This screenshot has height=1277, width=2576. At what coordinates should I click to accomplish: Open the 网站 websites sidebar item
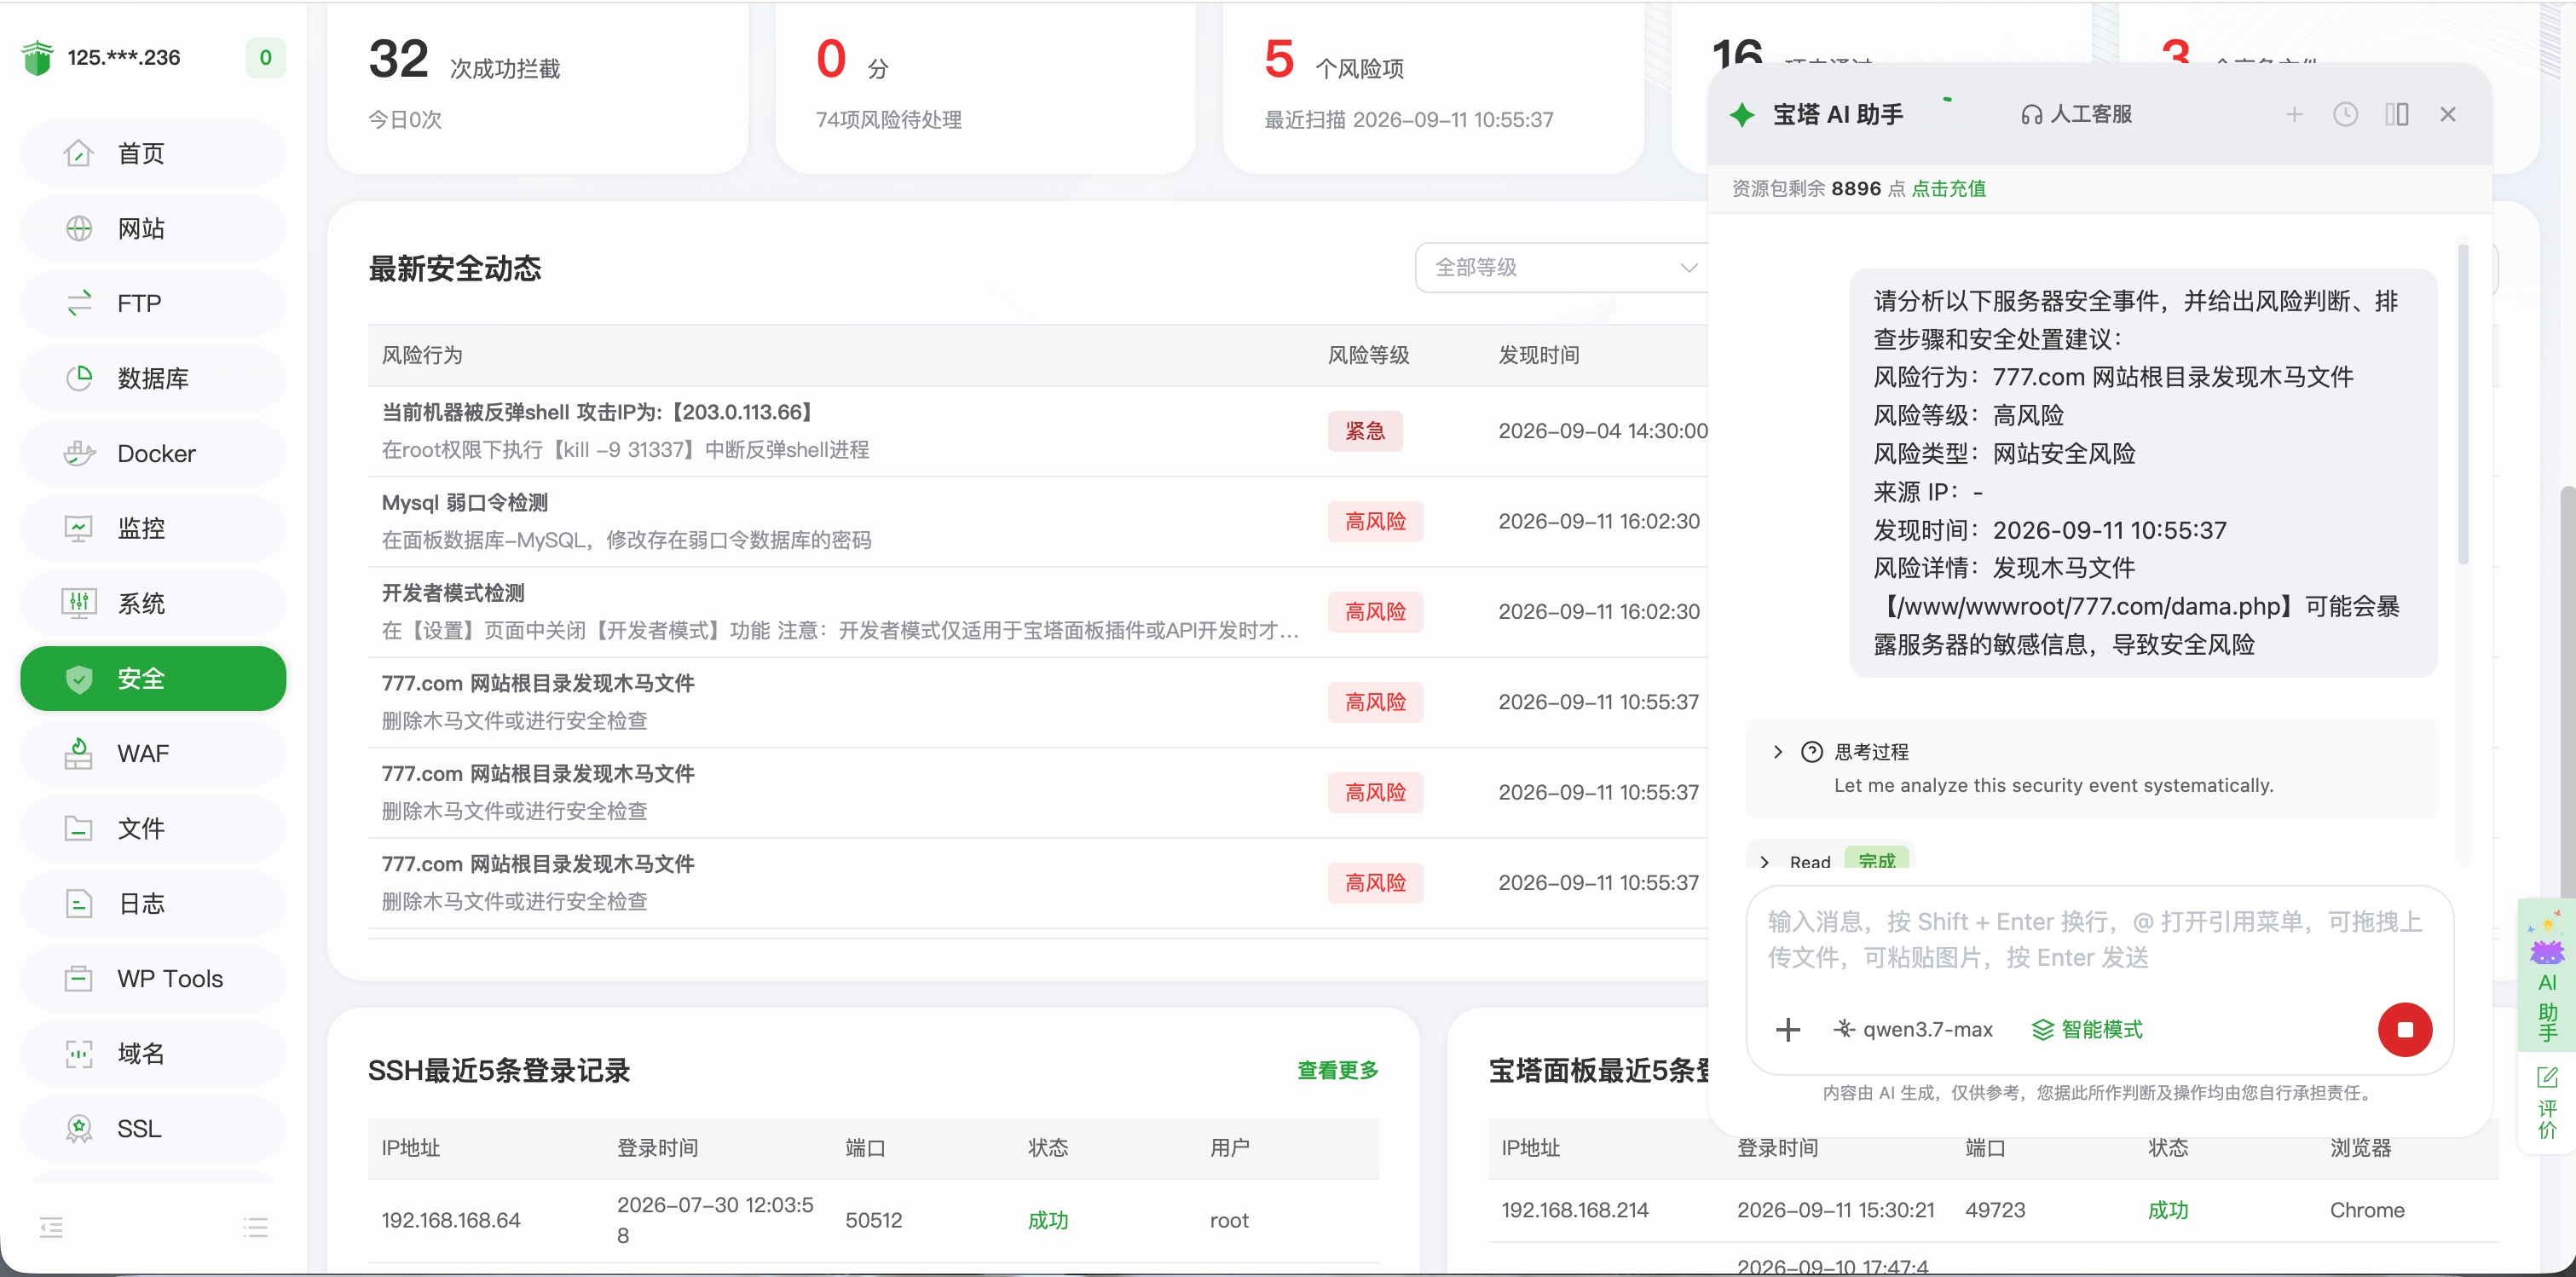(153, 228)
